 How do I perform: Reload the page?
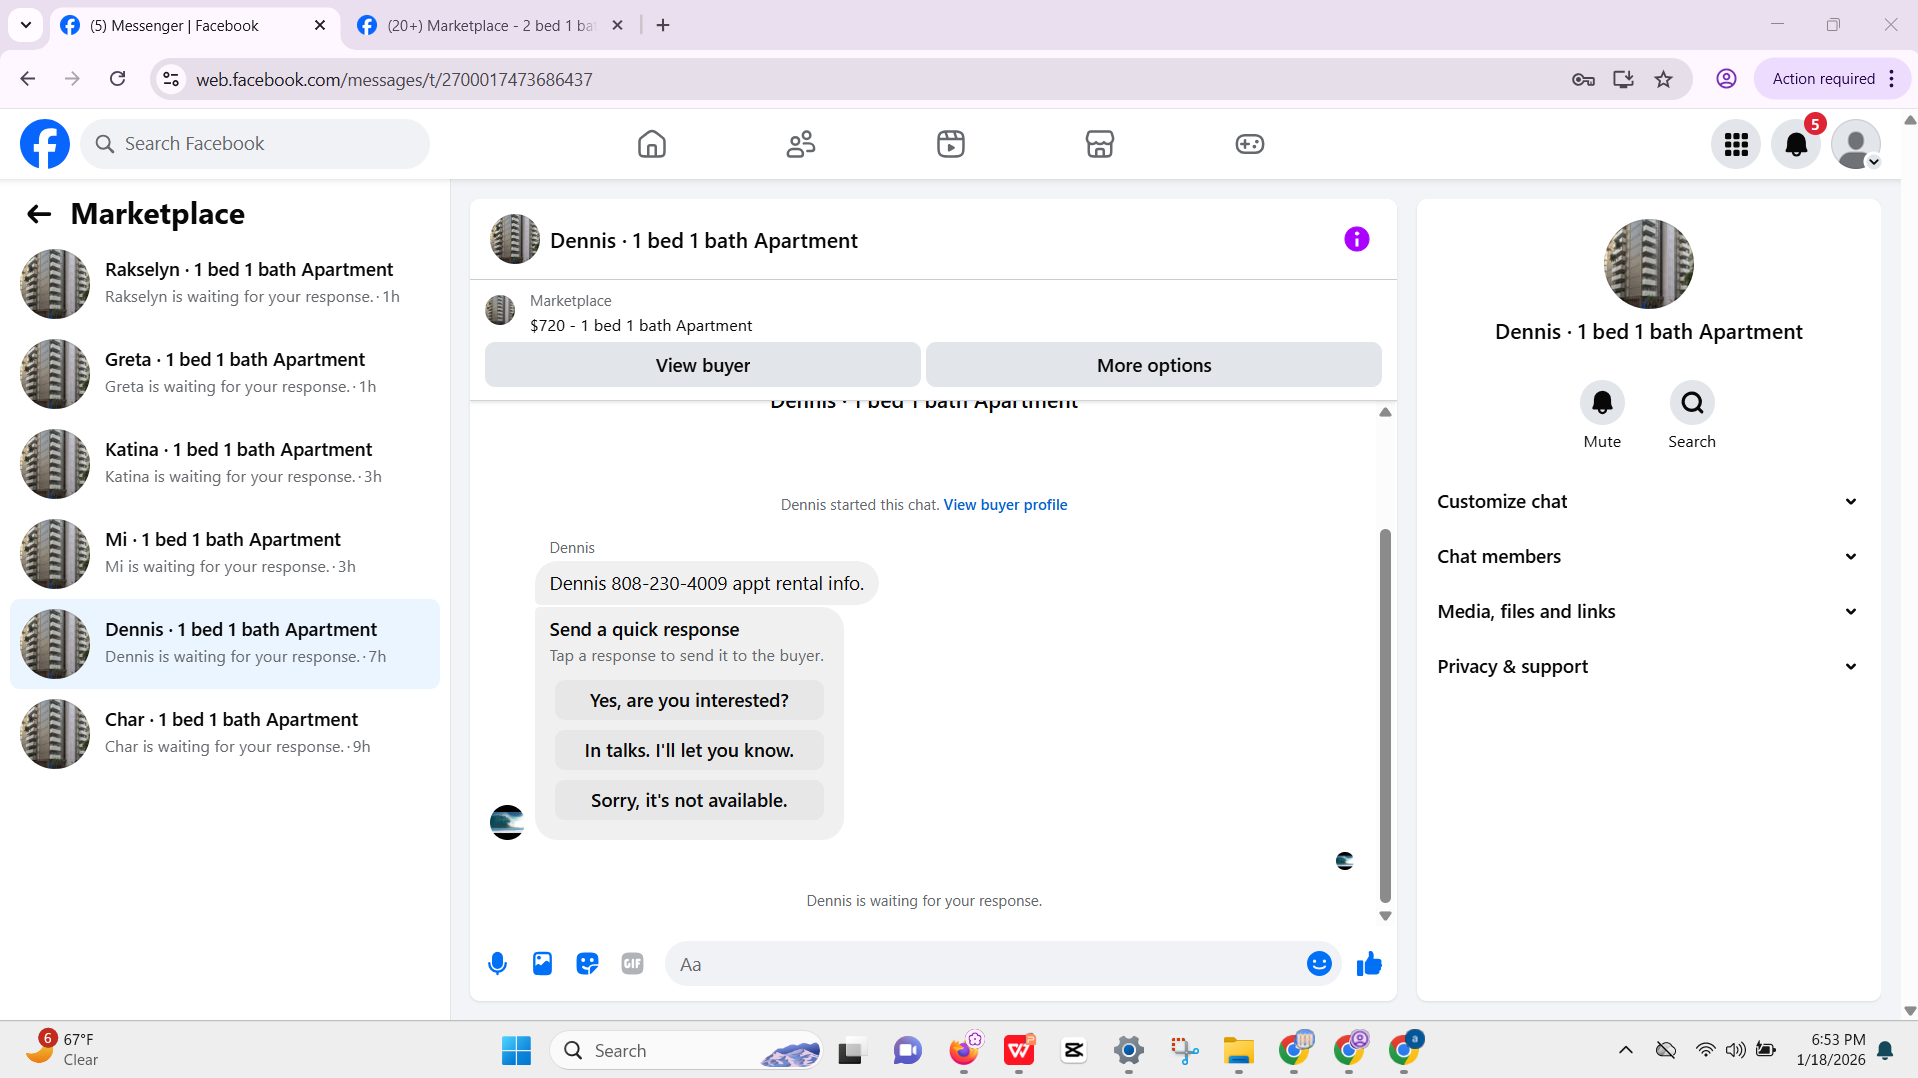point(118,79)
